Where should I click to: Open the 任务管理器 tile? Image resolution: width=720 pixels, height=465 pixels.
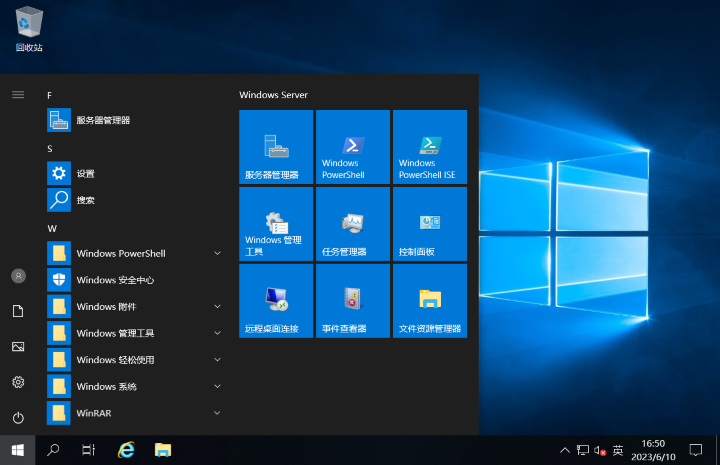(x=353, y=224)
